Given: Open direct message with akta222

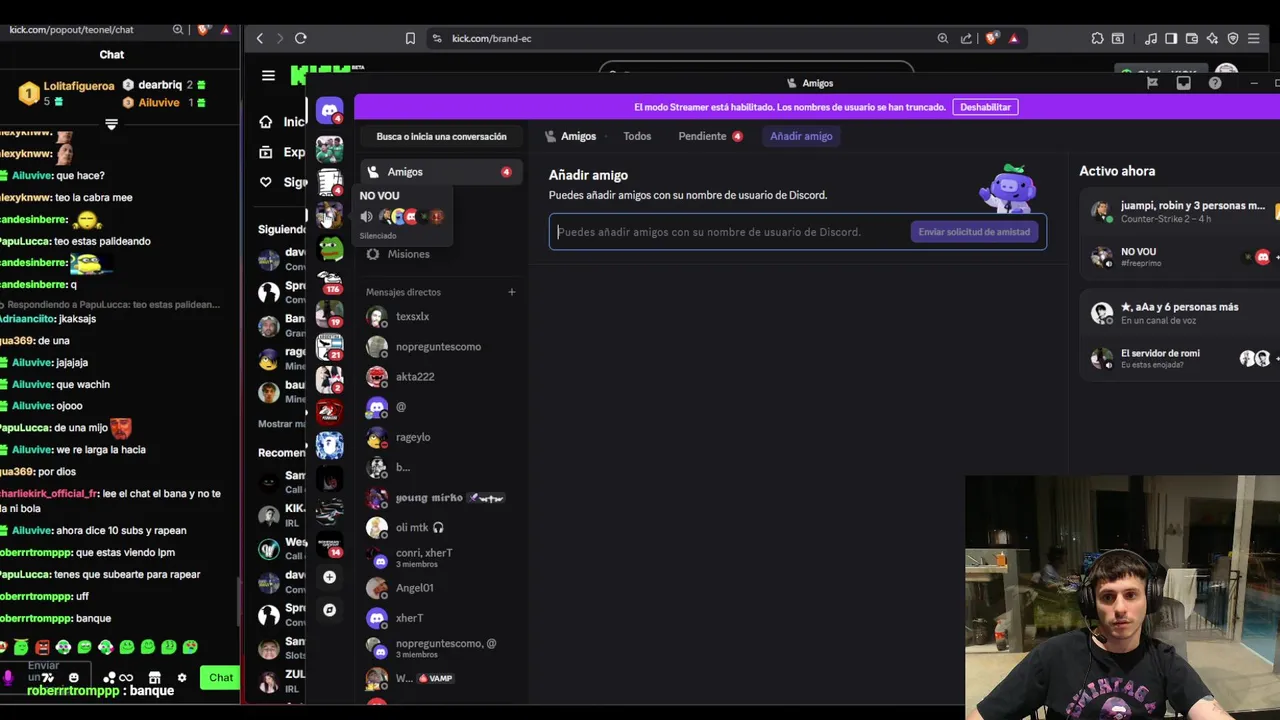Looking at the screenshot, I should pyautogui.click(x=440, y=377).
